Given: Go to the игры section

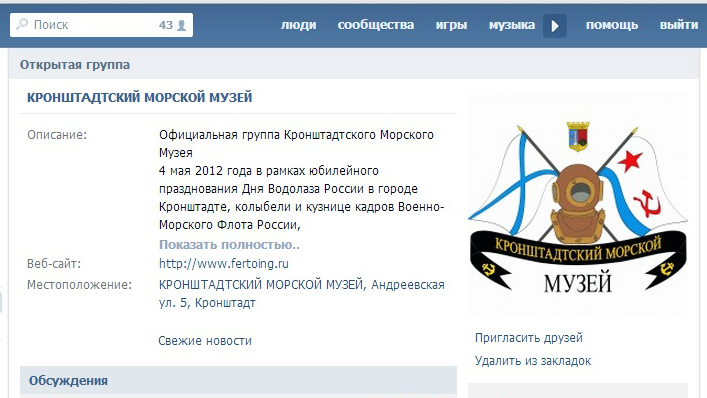Looking at the screenshot, I should click(x=451, y=25).
